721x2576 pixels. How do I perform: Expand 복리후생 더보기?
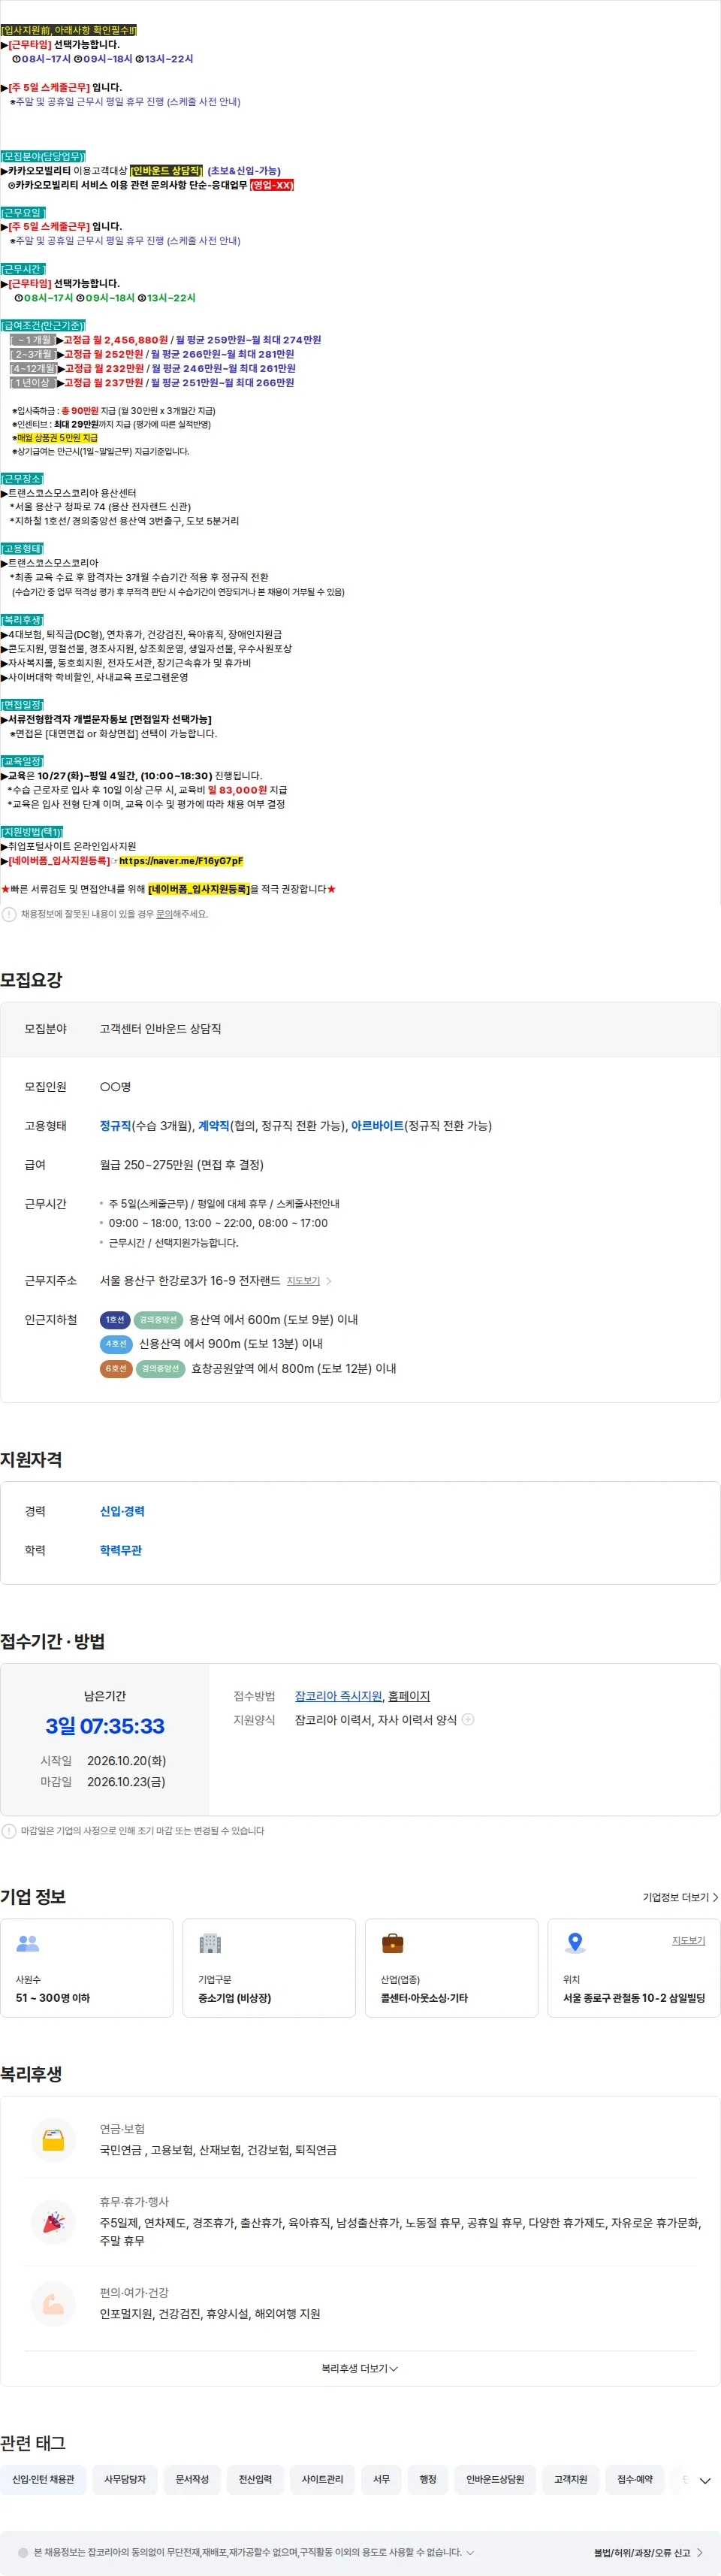click(360, 2368)
